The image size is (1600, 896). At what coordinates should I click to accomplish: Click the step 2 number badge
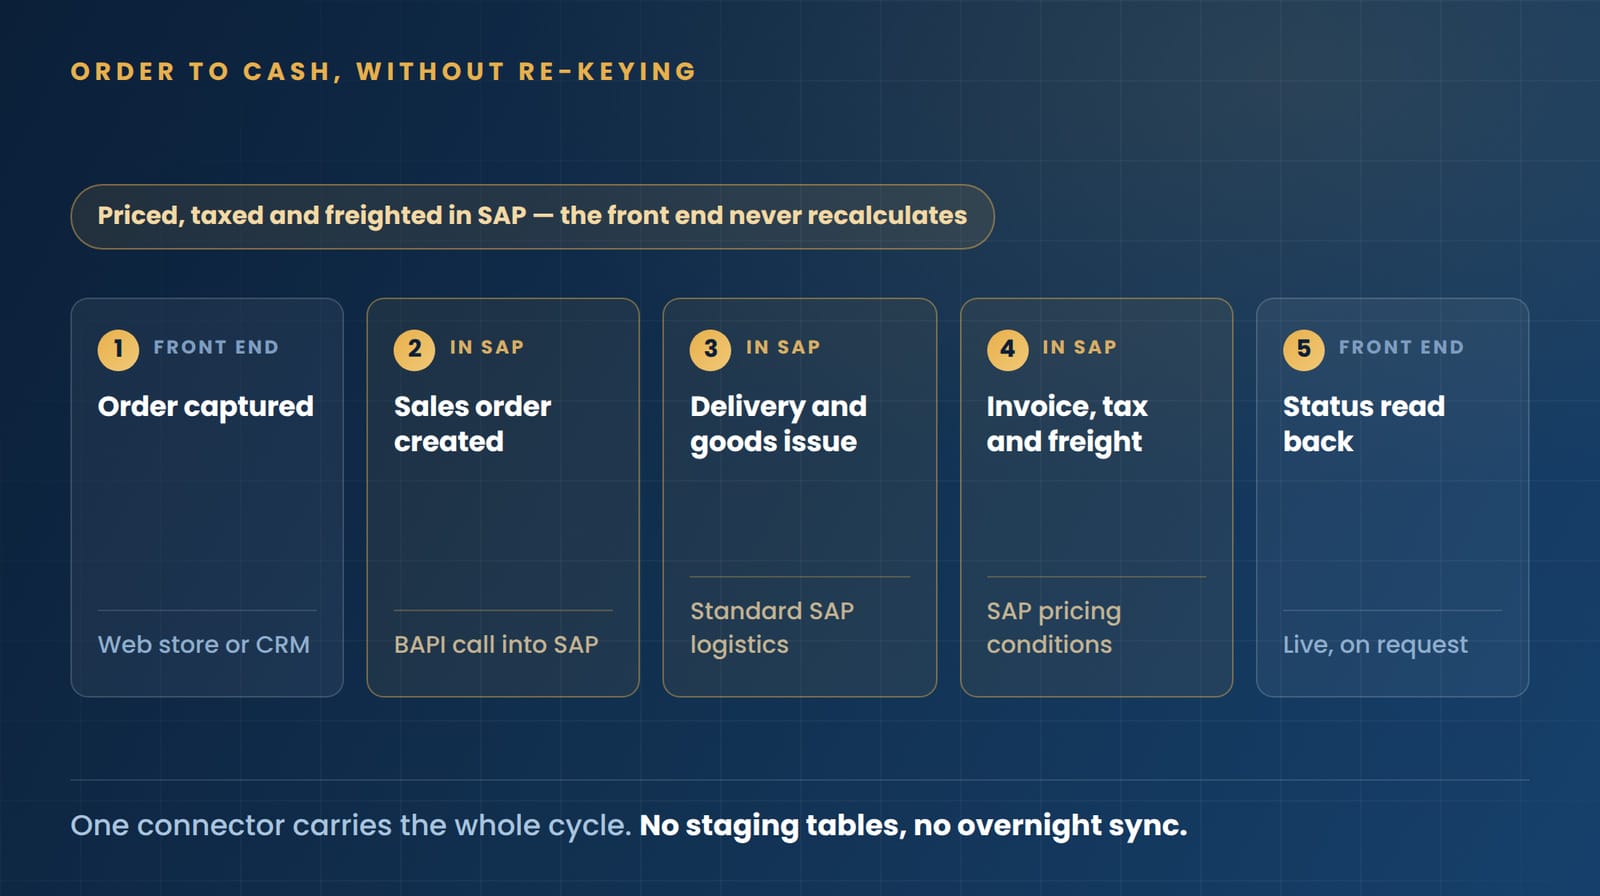click(414, 349)
